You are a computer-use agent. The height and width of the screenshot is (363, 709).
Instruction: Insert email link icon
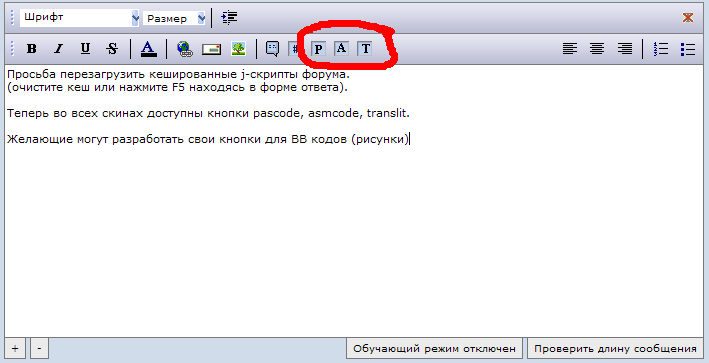click(211, 49)
